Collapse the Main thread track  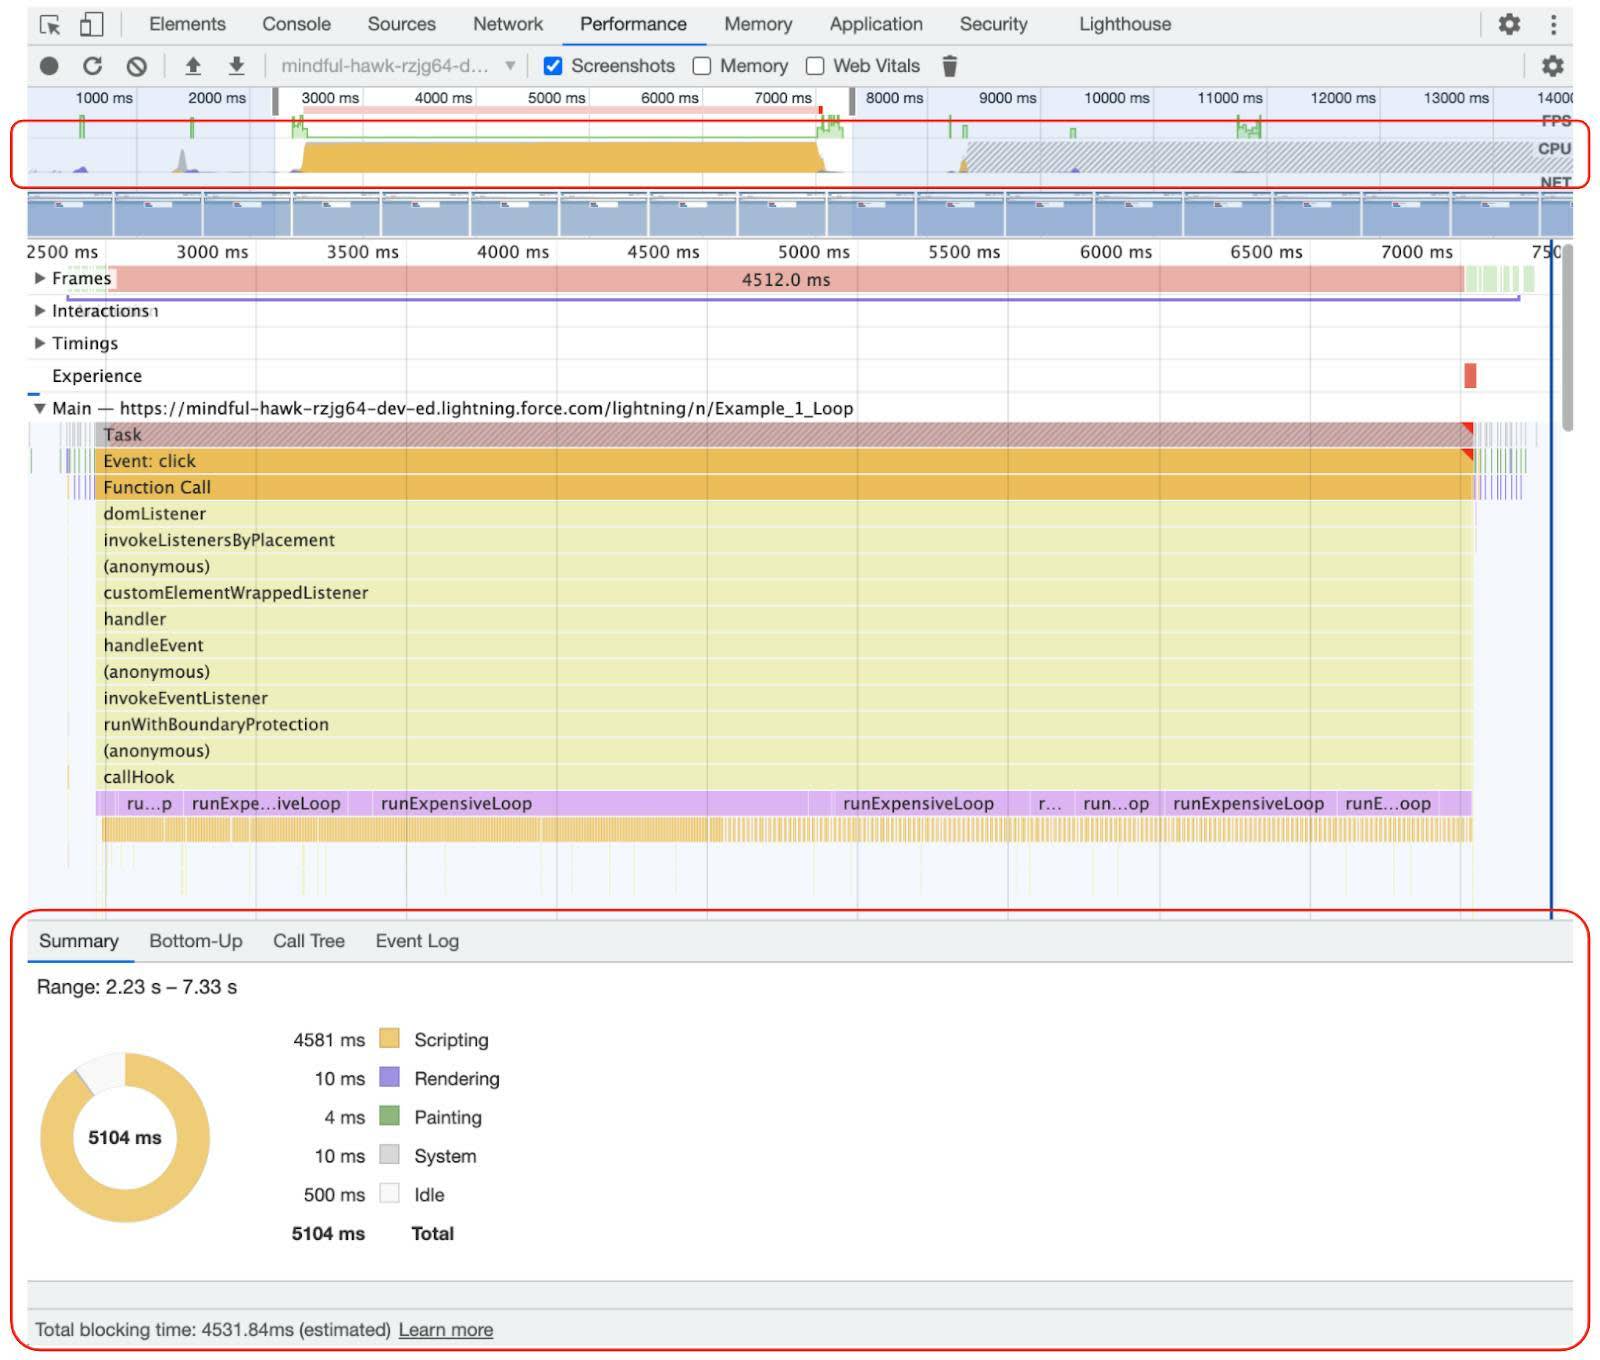pos(40,408)
